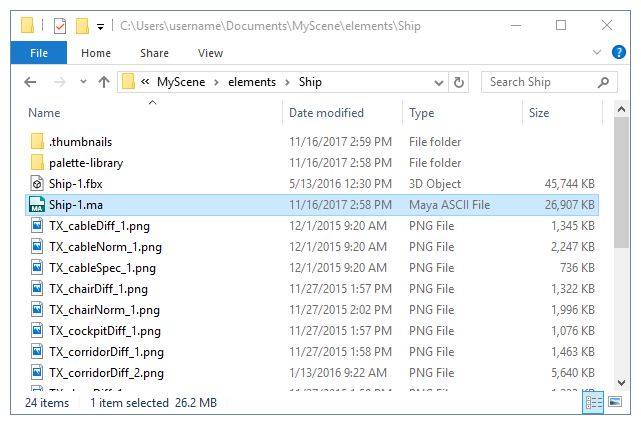The width and height of the screenshot is (641, 425).
Task: Switch to large icons view layout
Action: pyautogui.click(x=615, y=402)
